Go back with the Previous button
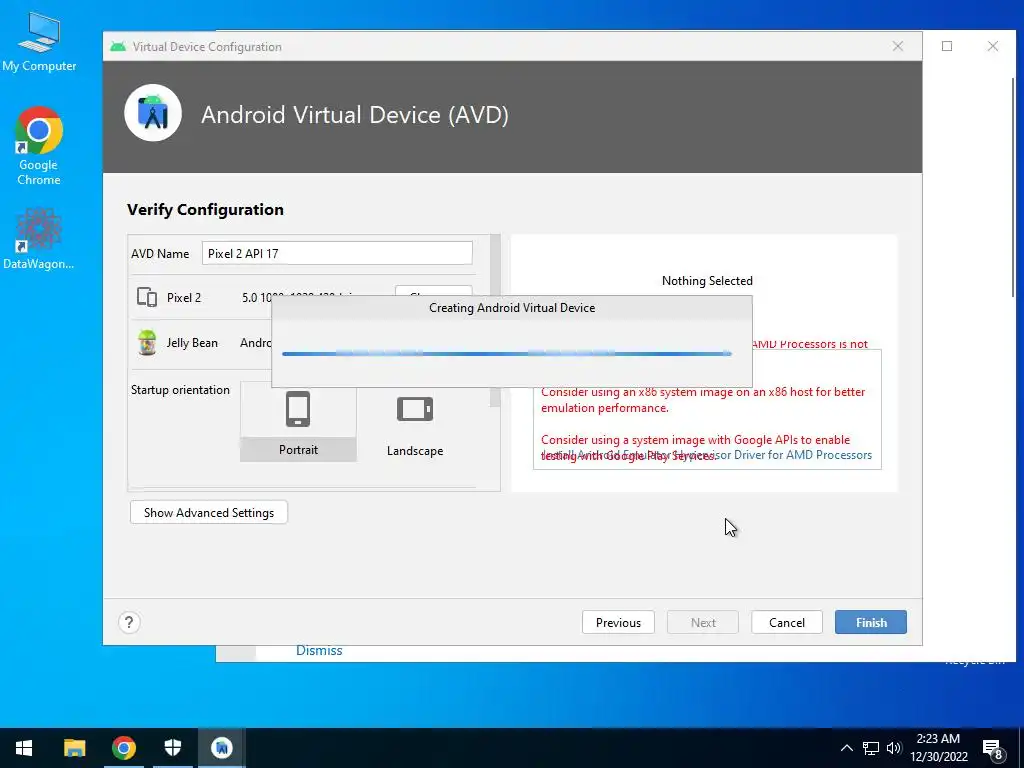1024x768 pixels. click(x=618, y=622)
